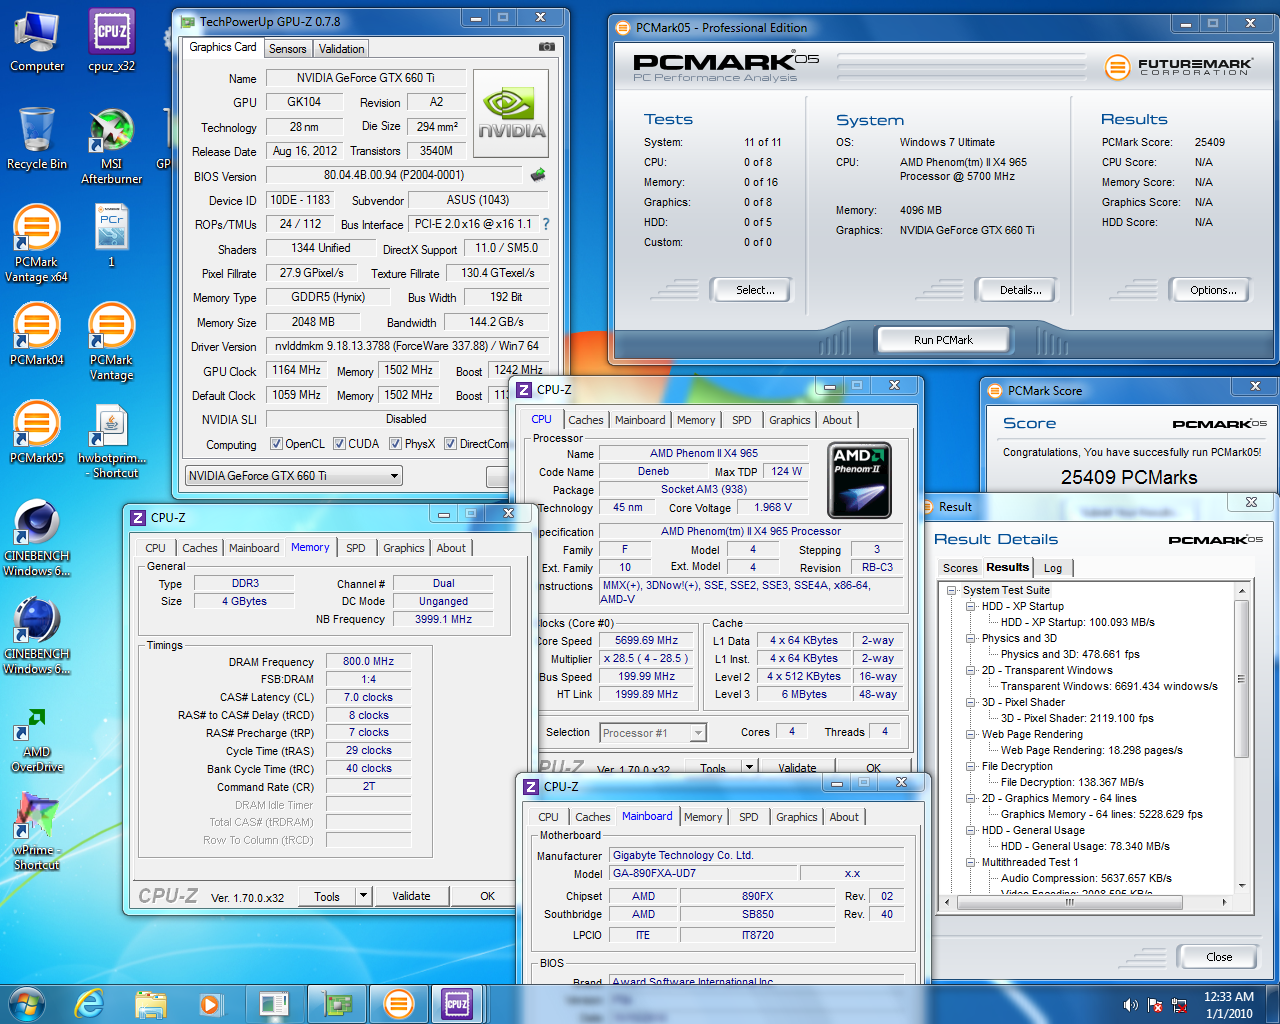Collapse the Physics and 3D node
This screenshot has height=1024, width=1280.
970,638
